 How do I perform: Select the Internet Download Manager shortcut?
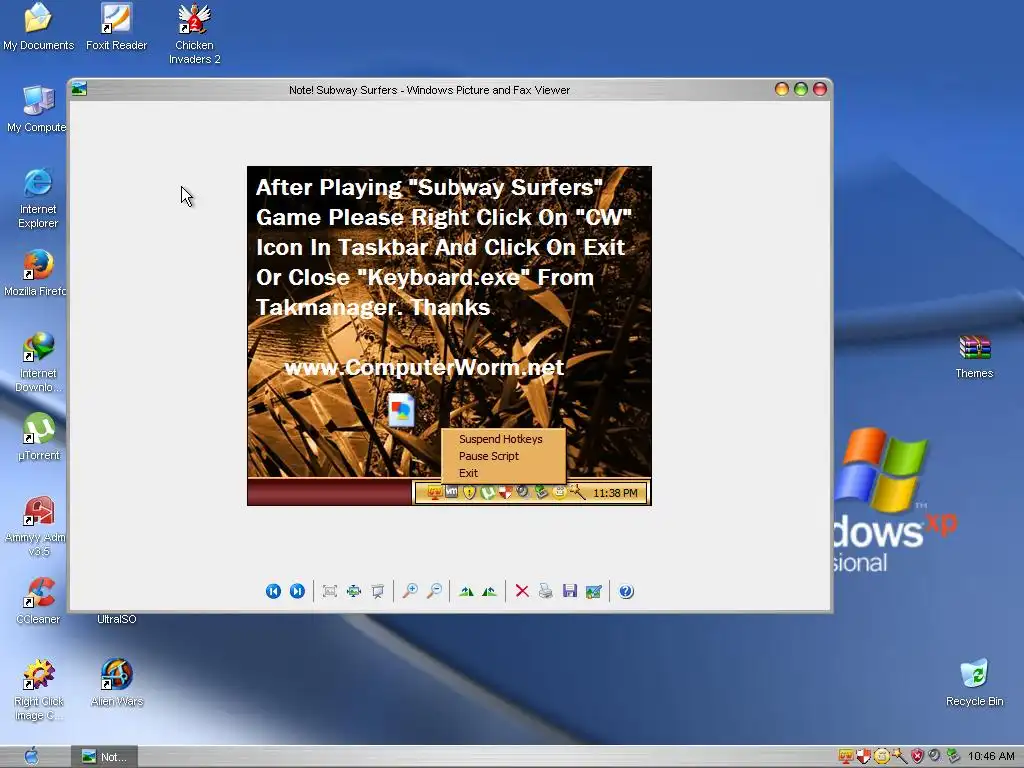pos(38,362)
